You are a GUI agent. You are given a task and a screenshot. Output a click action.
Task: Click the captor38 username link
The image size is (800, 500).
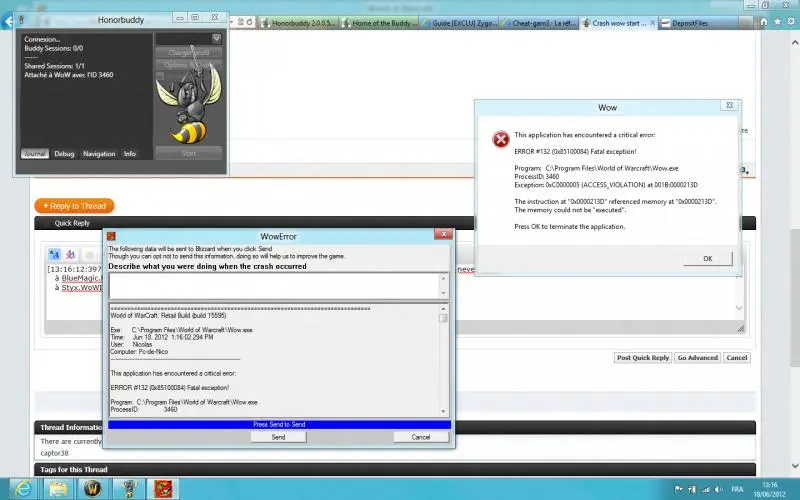(54, 453)
